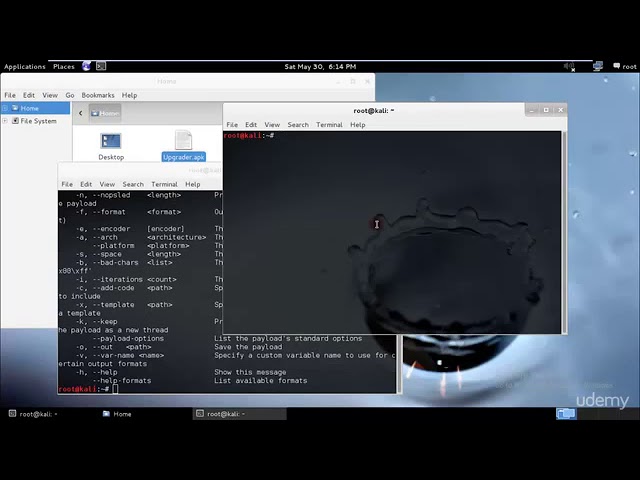Open Bookmarks menu in file manager
Screen dimensions: 640x480
pos(98,95)
